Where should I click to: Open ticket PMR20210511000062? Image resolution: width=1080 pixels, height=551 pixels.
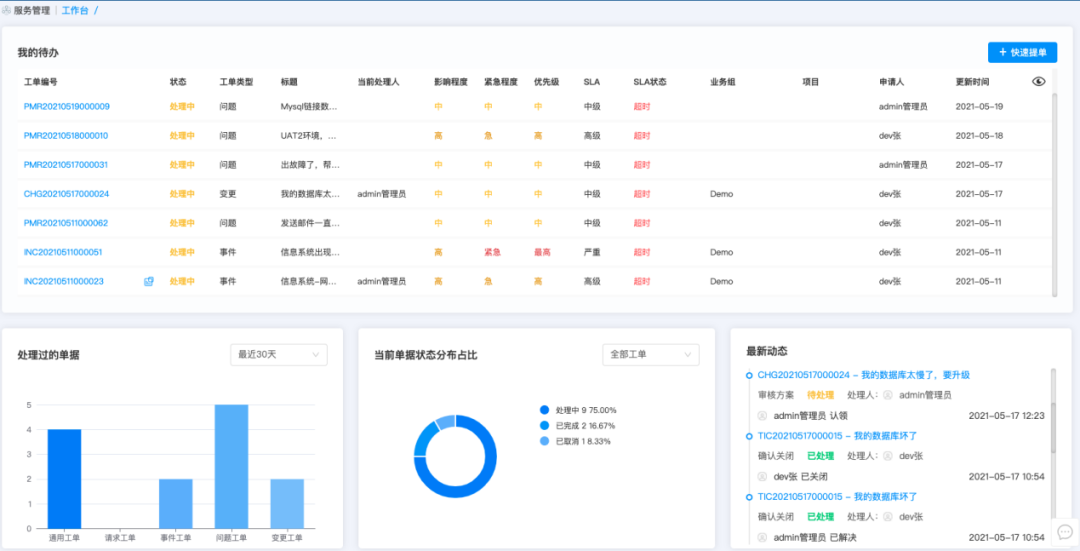(x=65, y=223)
